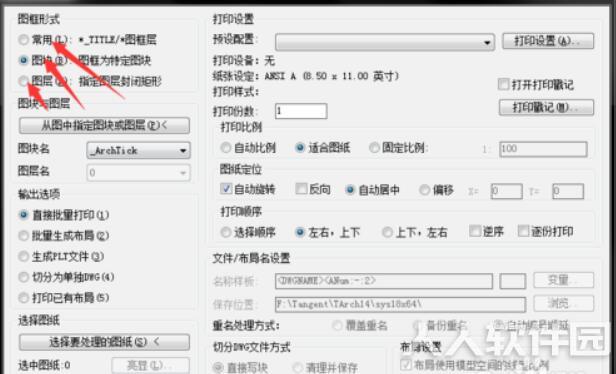616x374 pixels.
Task: Click the Y offset input field
Action: (x=568, y=191)
